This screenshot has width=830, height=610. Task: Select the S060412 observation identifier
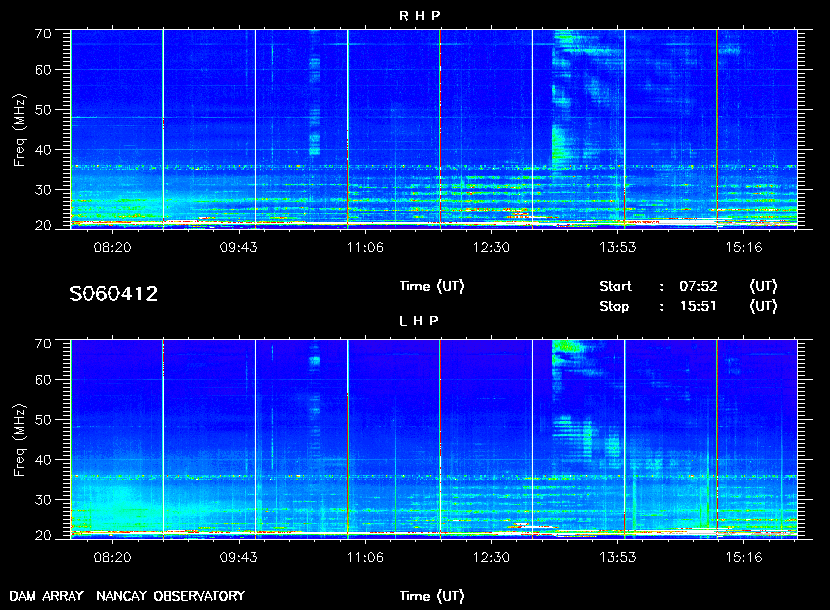coord(114,294)
